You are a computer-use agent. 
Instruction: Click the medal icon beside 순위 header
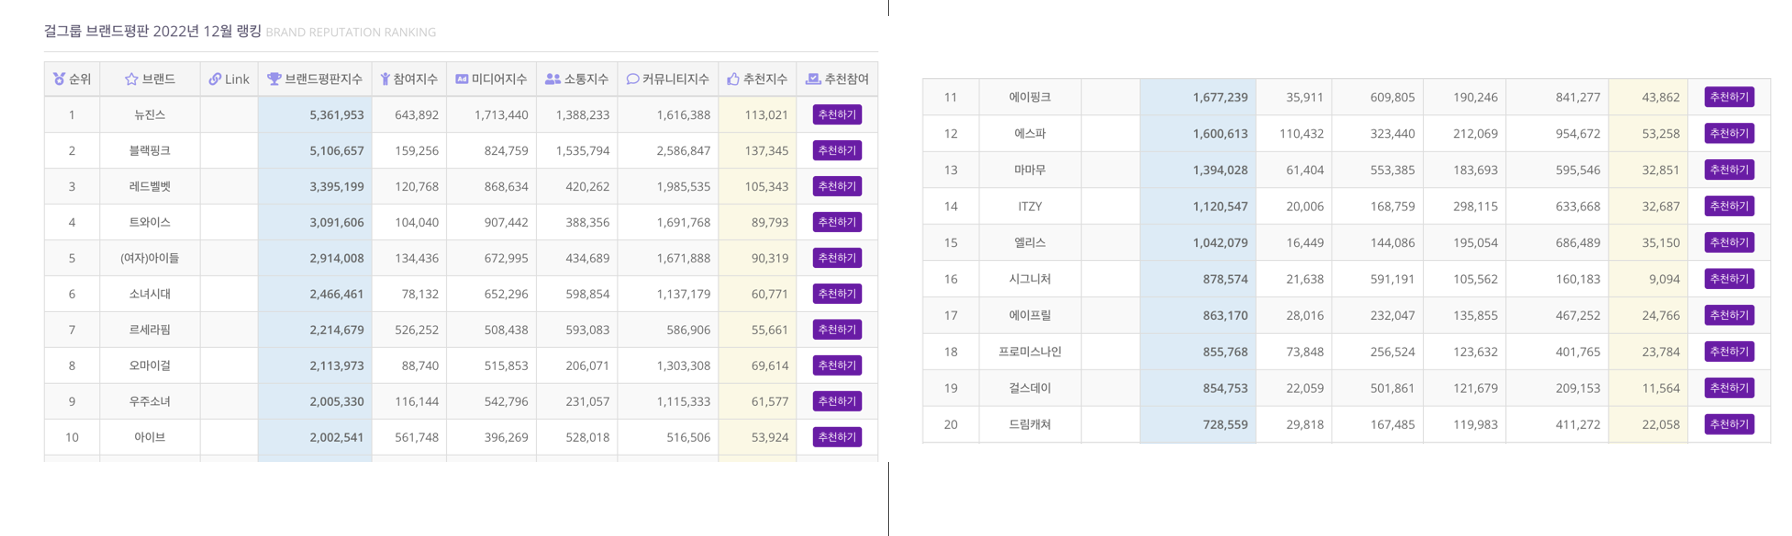pos(59,79)
